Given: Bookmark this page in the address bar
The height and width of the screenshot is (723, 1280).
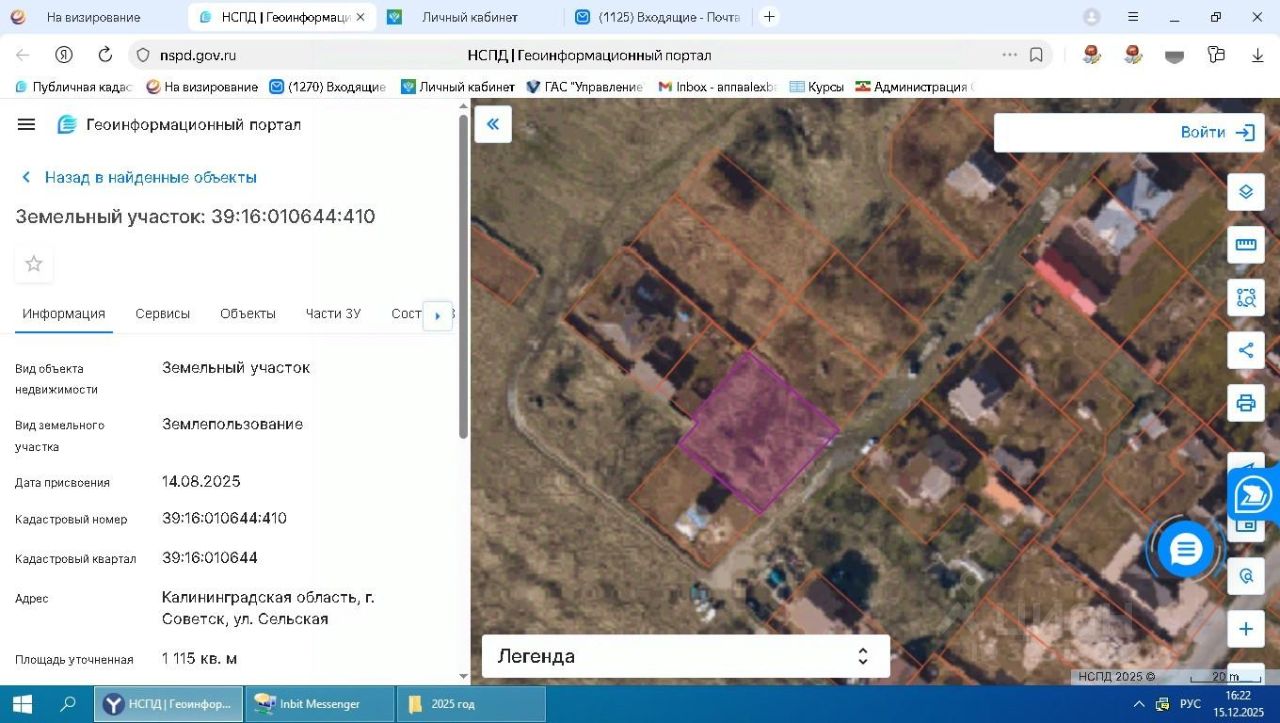Looking at the screenshot, I should 1037,55.
